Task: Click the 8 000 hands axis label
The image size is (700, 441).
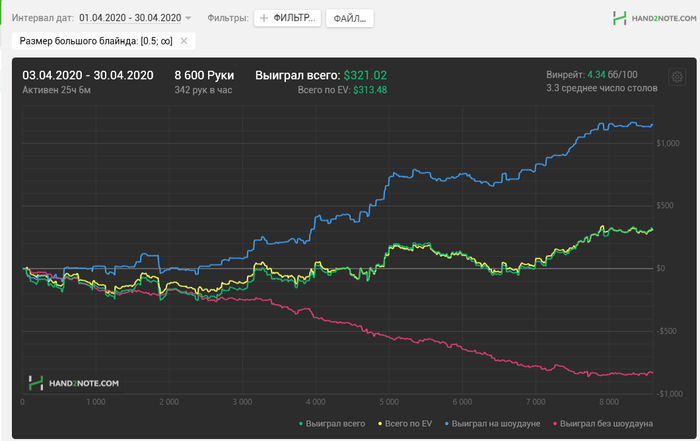Action: [x=609, y=402]
